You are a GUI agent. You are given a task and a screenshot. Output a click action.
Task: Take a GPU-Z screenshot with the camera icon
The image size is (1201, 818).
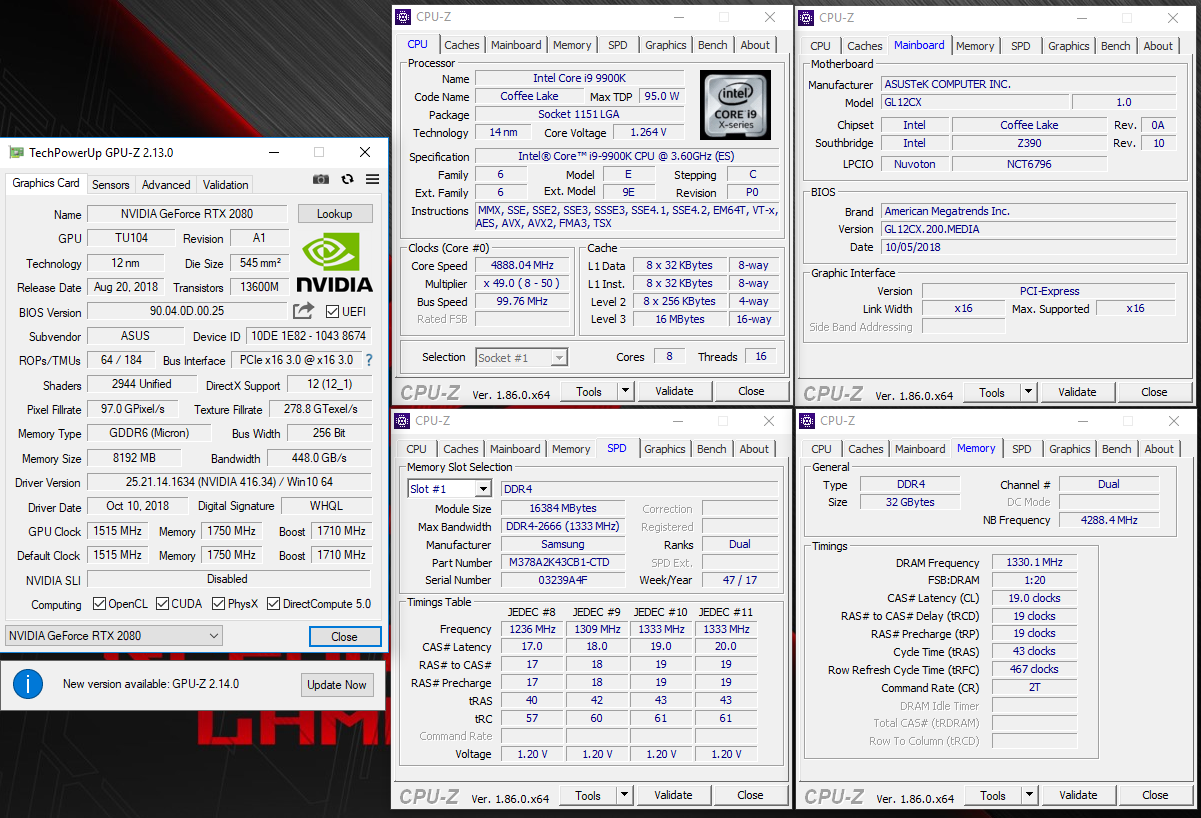pyautogui.click(x=321, y=179)
